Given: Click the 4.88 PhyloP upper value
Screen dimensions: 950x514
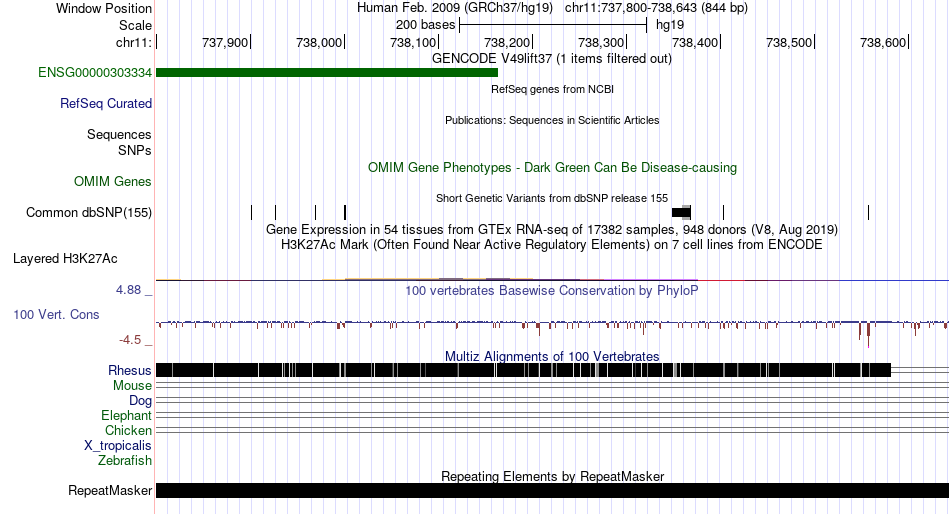Looking at the screenshot, I should 128,290.
